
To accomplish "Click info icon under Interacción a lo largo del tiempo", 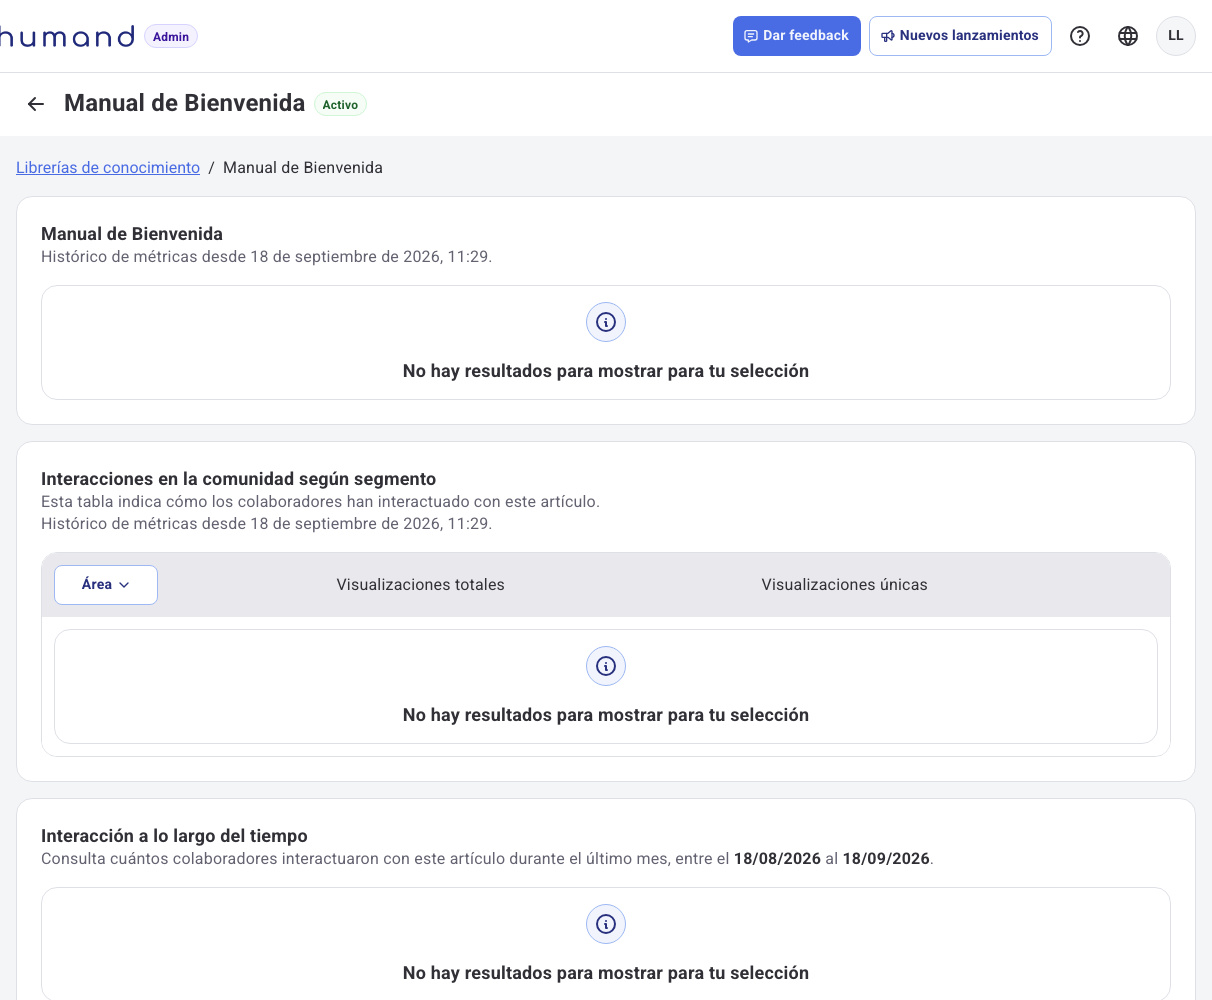I will coord(606,924).
